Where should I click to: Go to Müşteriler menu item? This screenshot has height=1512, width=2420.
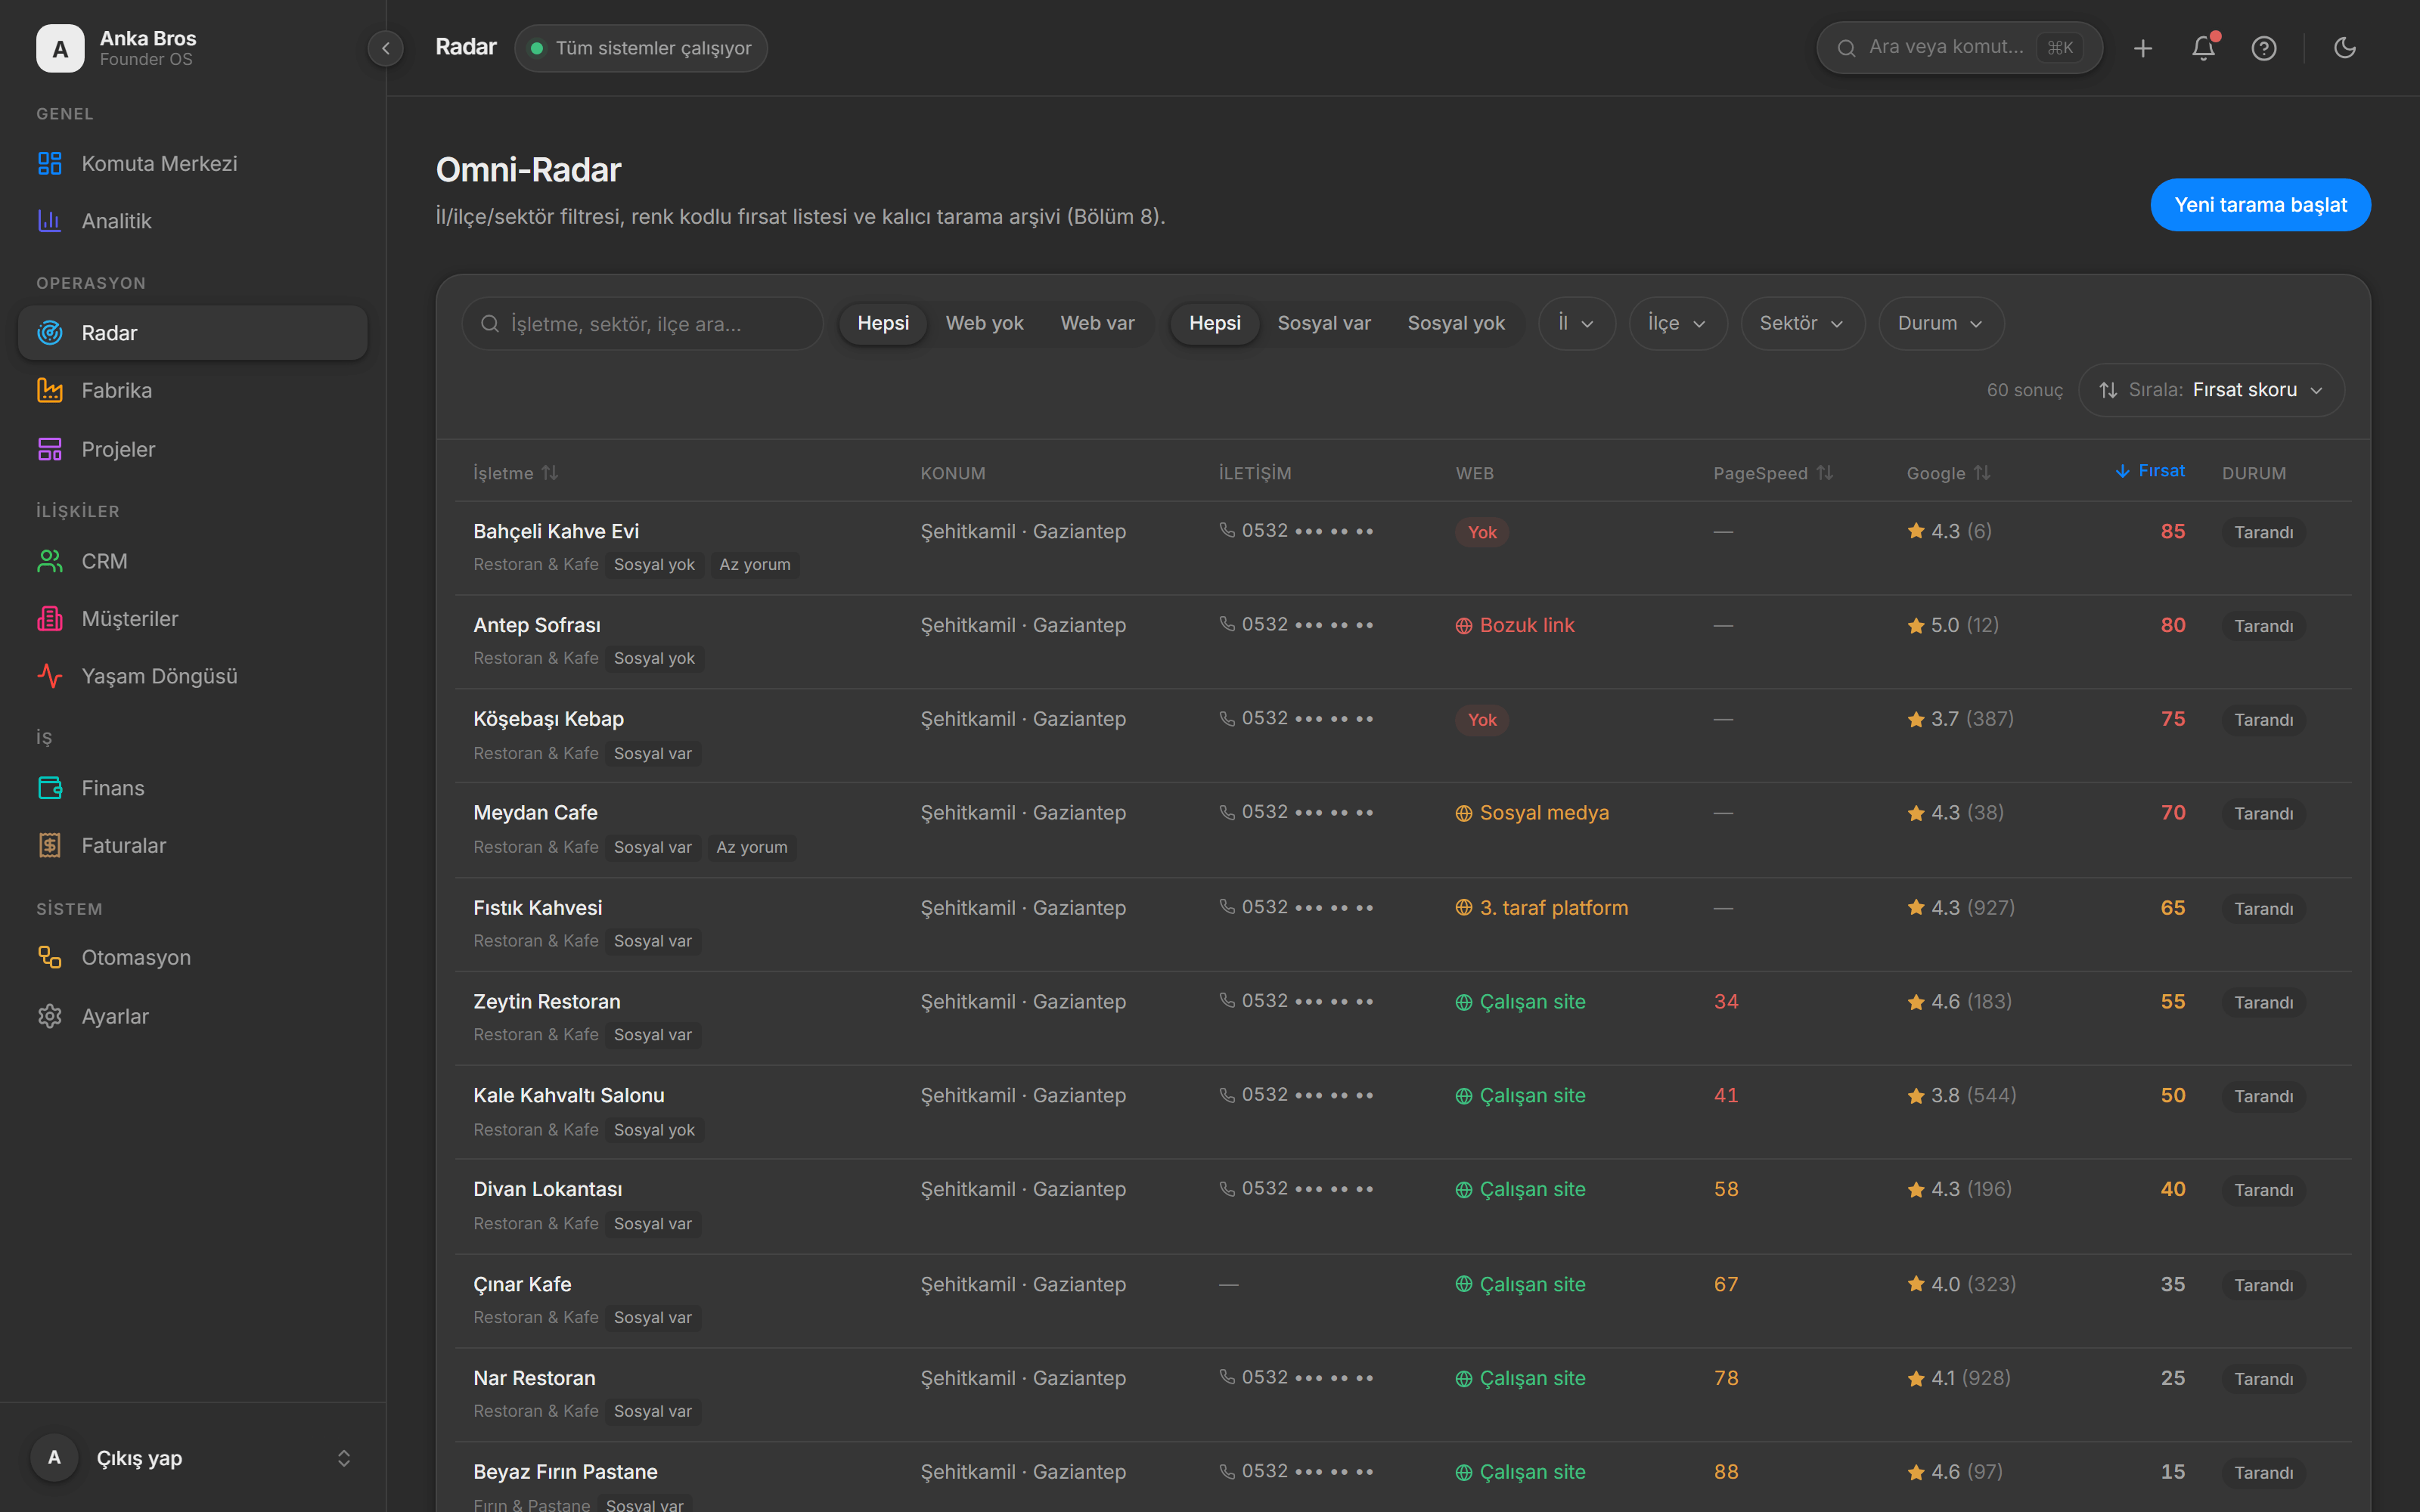point(192,619)
